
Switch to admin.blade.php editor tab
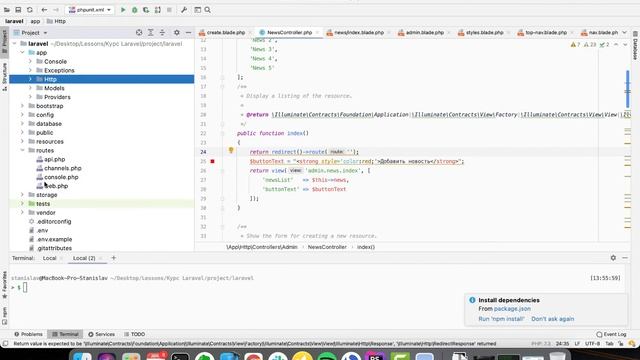[424, 32]
